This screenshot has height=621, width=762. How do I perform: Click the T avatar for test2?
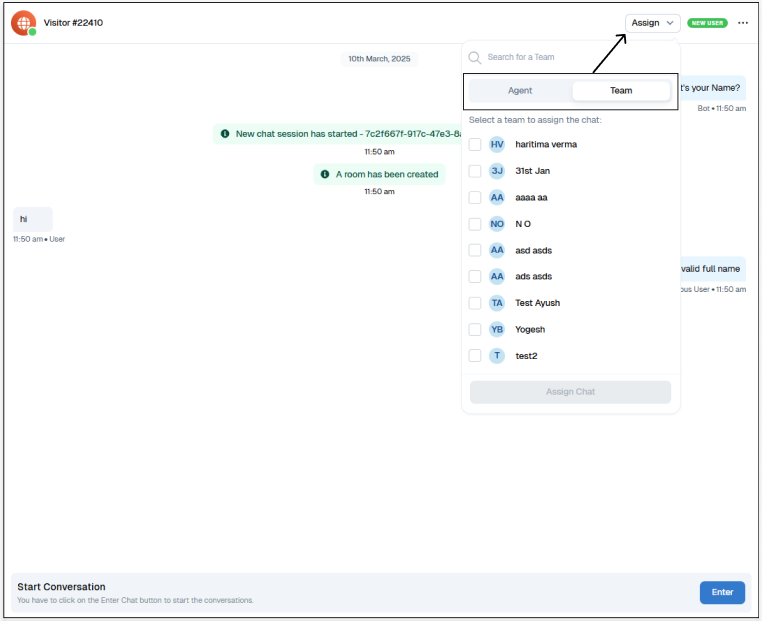[497, 356]
